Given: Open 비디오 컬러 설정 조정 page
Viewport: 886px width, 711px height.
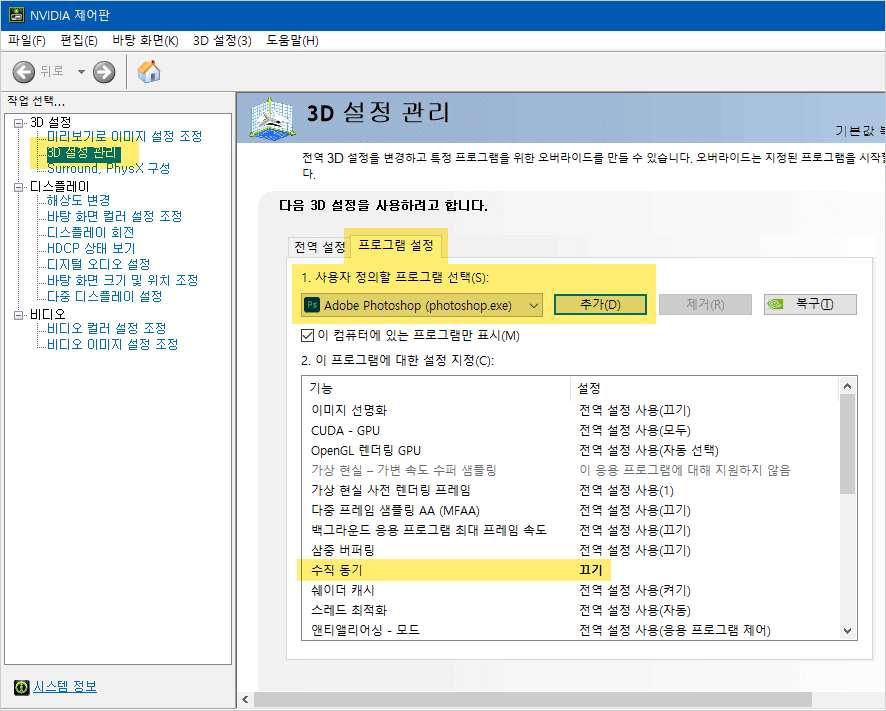Looking at the screenshot, I should [106, 328].
